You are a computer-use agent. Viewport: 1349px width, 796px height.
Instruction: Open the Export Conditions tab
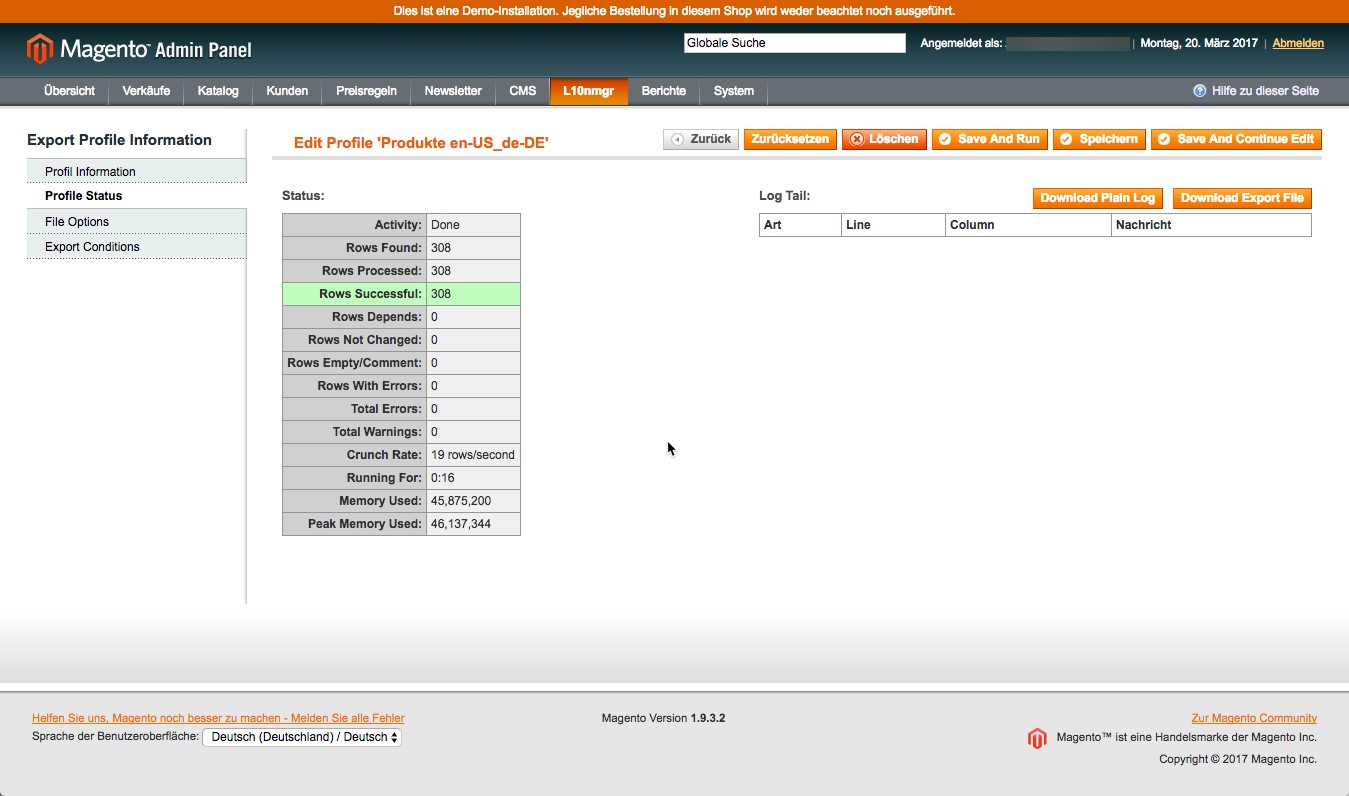tap(92, 247)
